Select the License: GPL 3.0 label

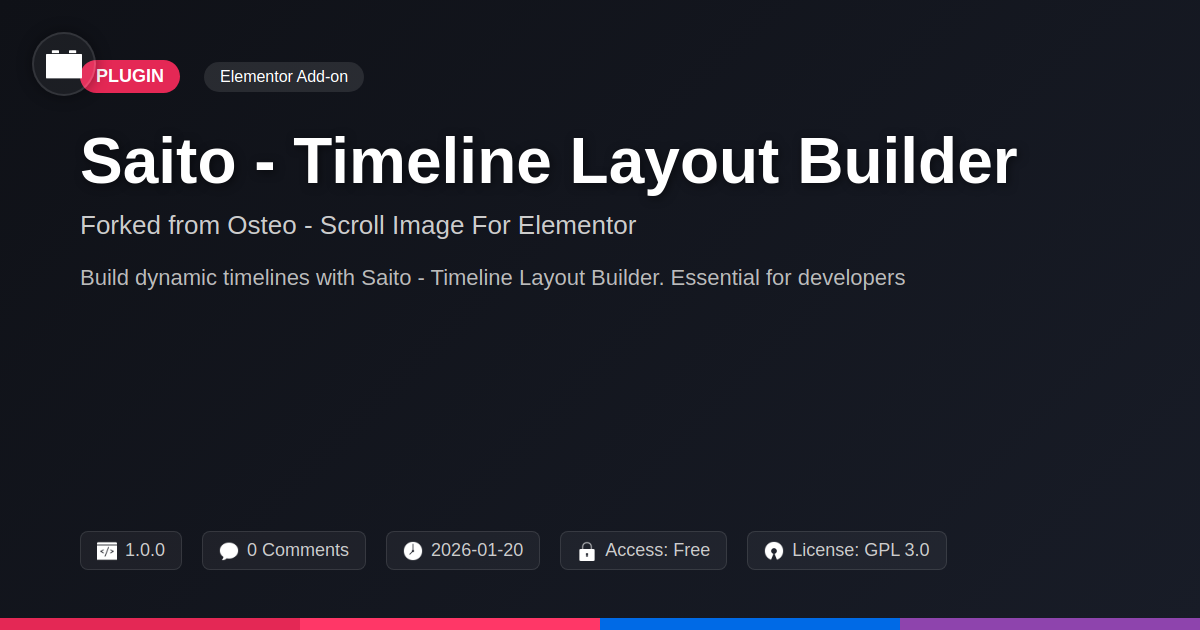(860, 550)
